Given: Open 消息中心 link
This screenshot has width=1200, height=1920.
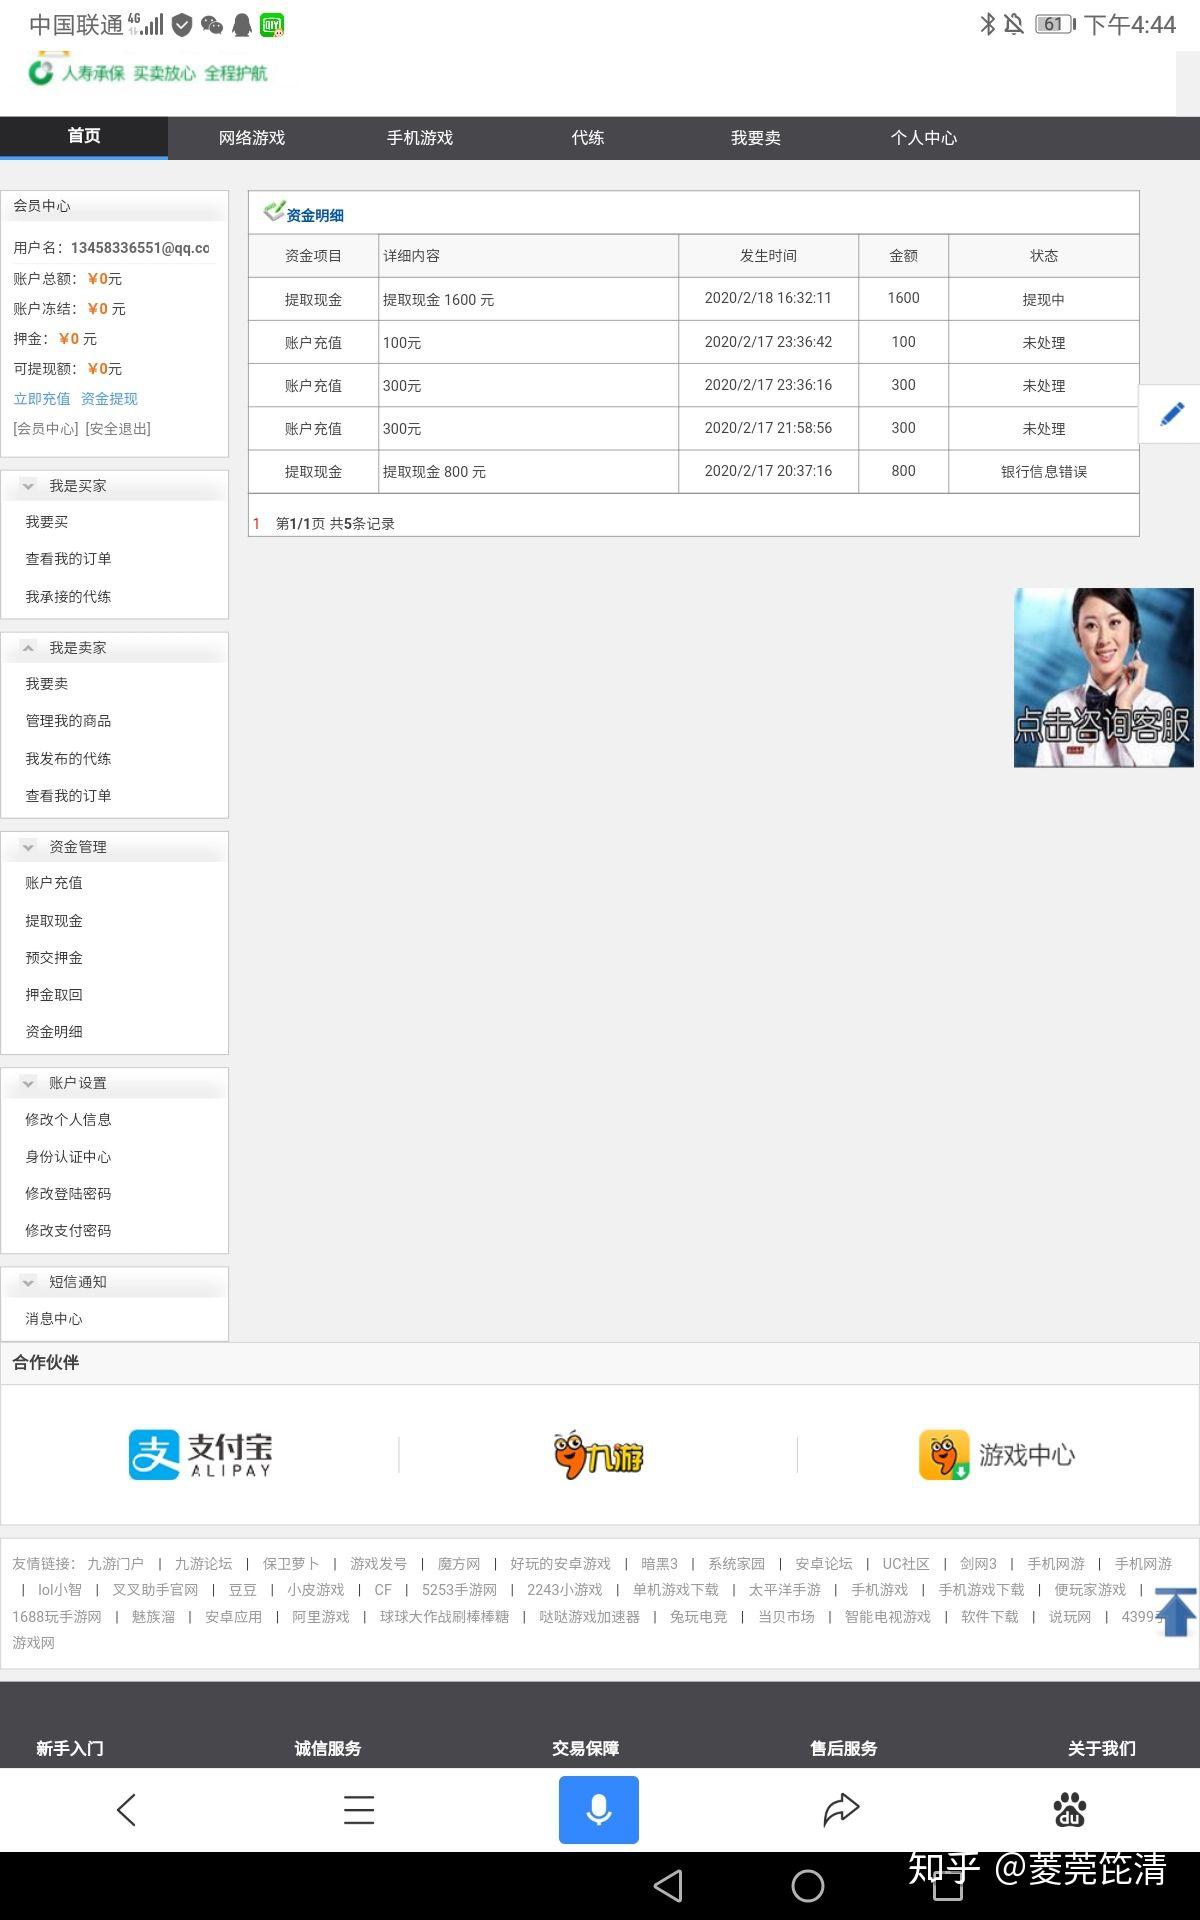Looking at the screenshot, I should [54, 1319].
